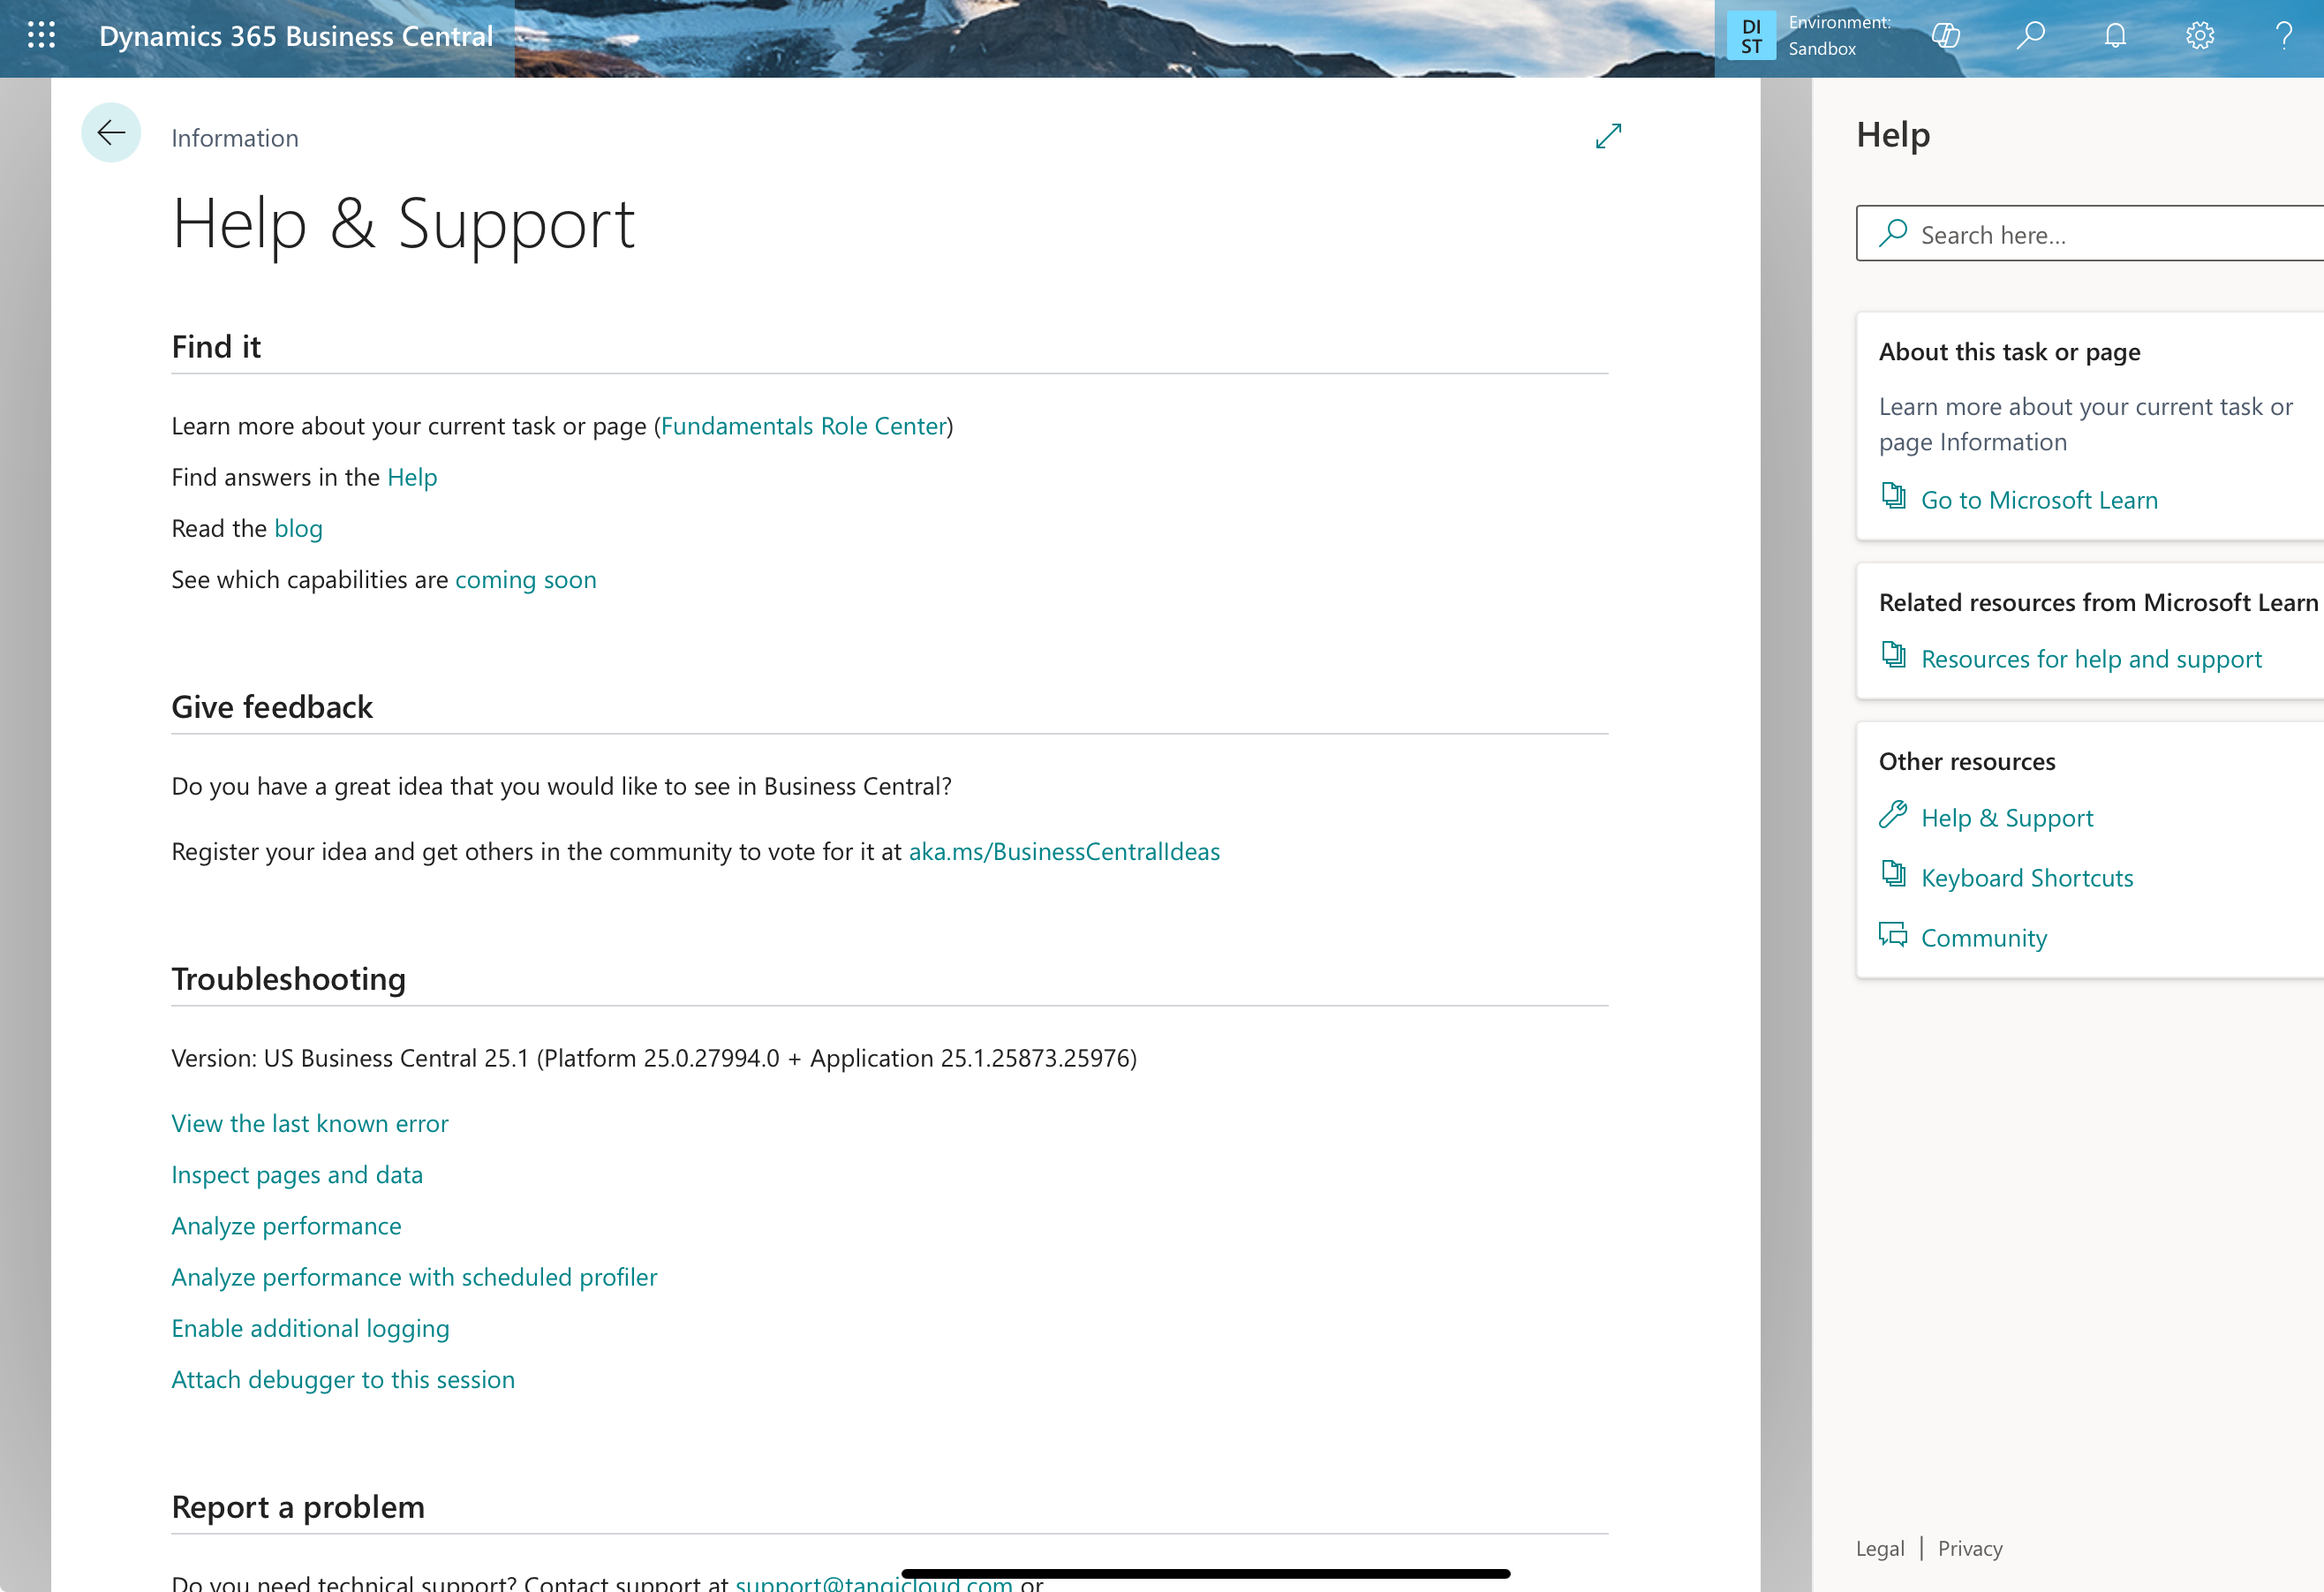Open the Community link
Viewport: 2324px width, 1592px height.
[x=1983, y=938]
